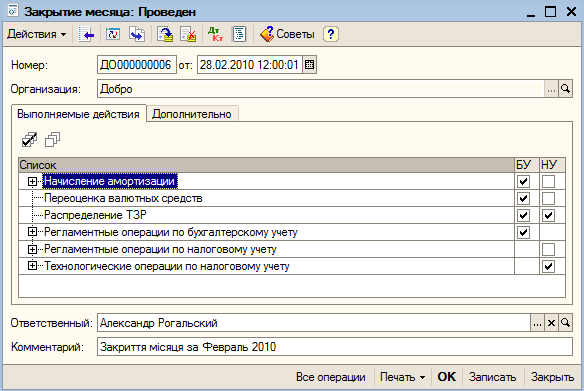The image size is (584, 391).
Task: Click the cancel posting icon with red X
Action: point(188,34)
